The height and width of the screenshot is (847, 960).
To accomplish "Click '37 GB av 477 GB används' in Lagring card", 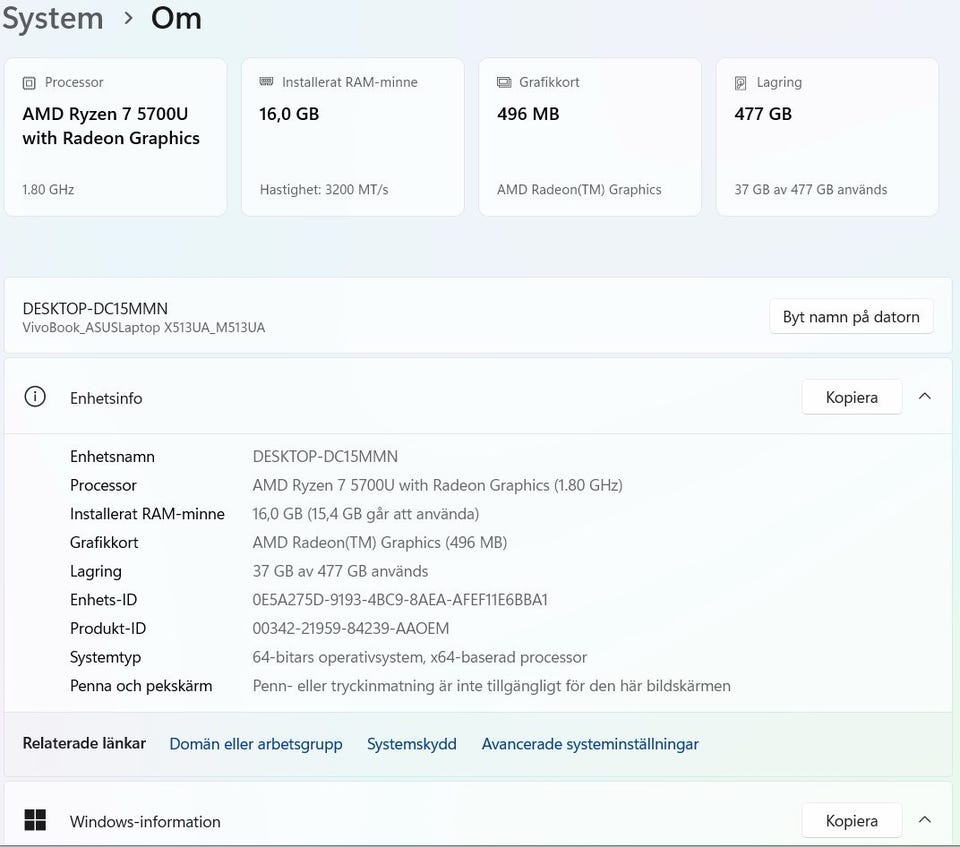I will click(x=811, y=190).
